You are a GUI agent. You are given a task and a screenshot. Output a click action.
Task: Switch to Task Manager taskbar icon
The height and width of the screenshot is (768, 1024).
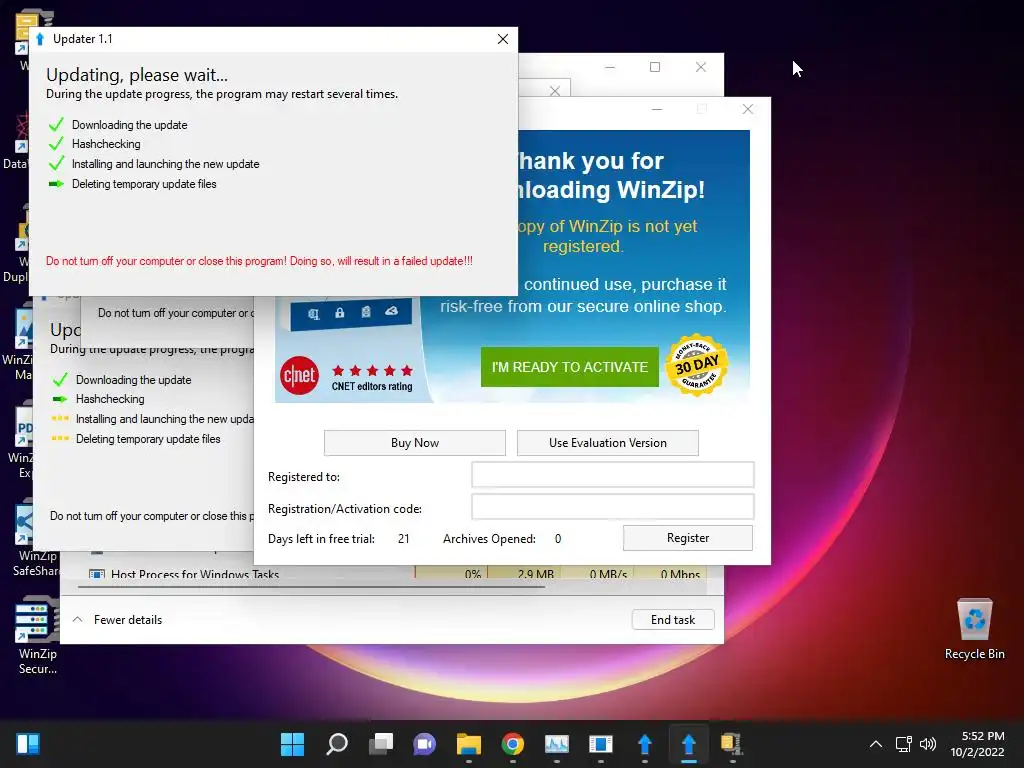pyautogui.click(x=556, y=744)
